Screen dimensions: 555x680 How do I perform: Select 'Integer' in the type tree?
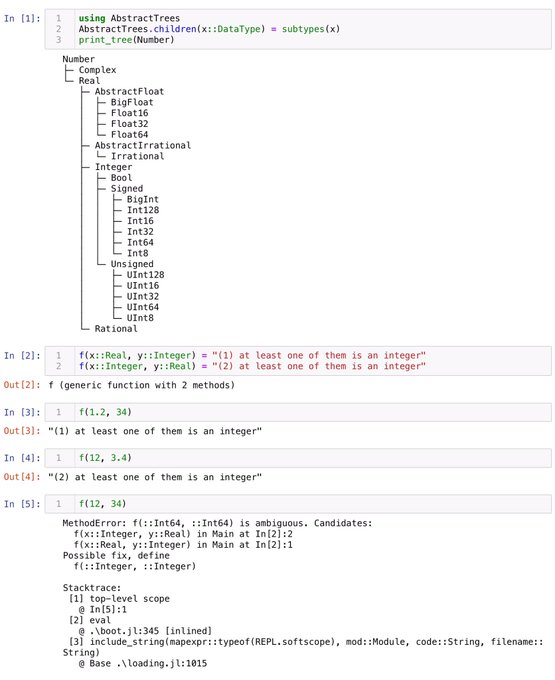coord(113,167)
